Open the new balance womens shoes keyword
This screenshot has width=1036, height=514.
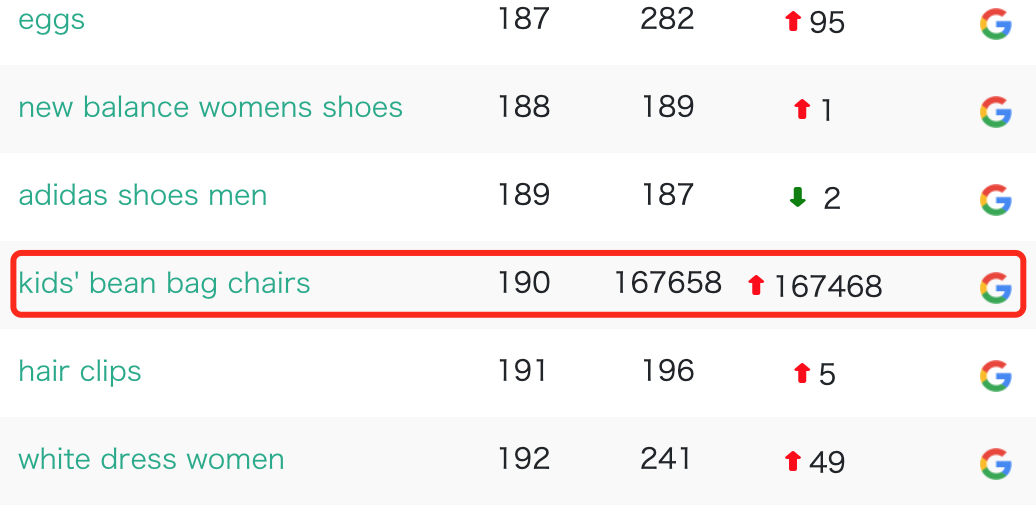210,108
